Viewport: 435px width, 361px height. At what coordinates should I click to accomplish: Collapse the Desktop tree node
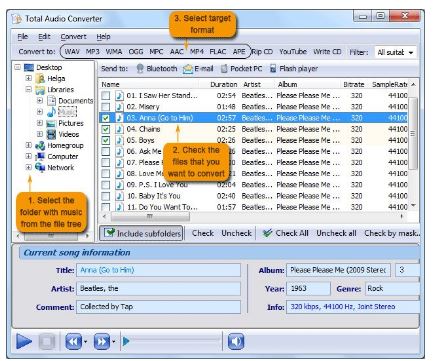click(x=17, y=67)
